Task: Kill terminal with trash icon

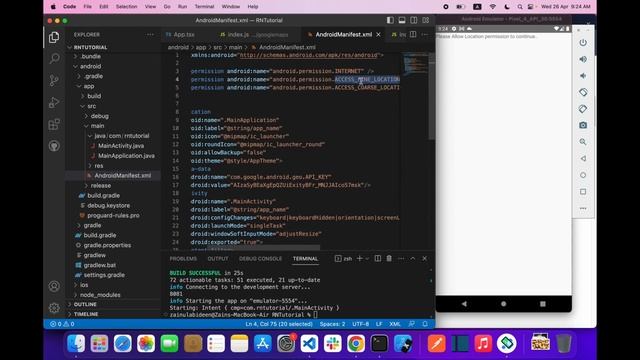Action: pyautogui.click(x=389, y=258)
